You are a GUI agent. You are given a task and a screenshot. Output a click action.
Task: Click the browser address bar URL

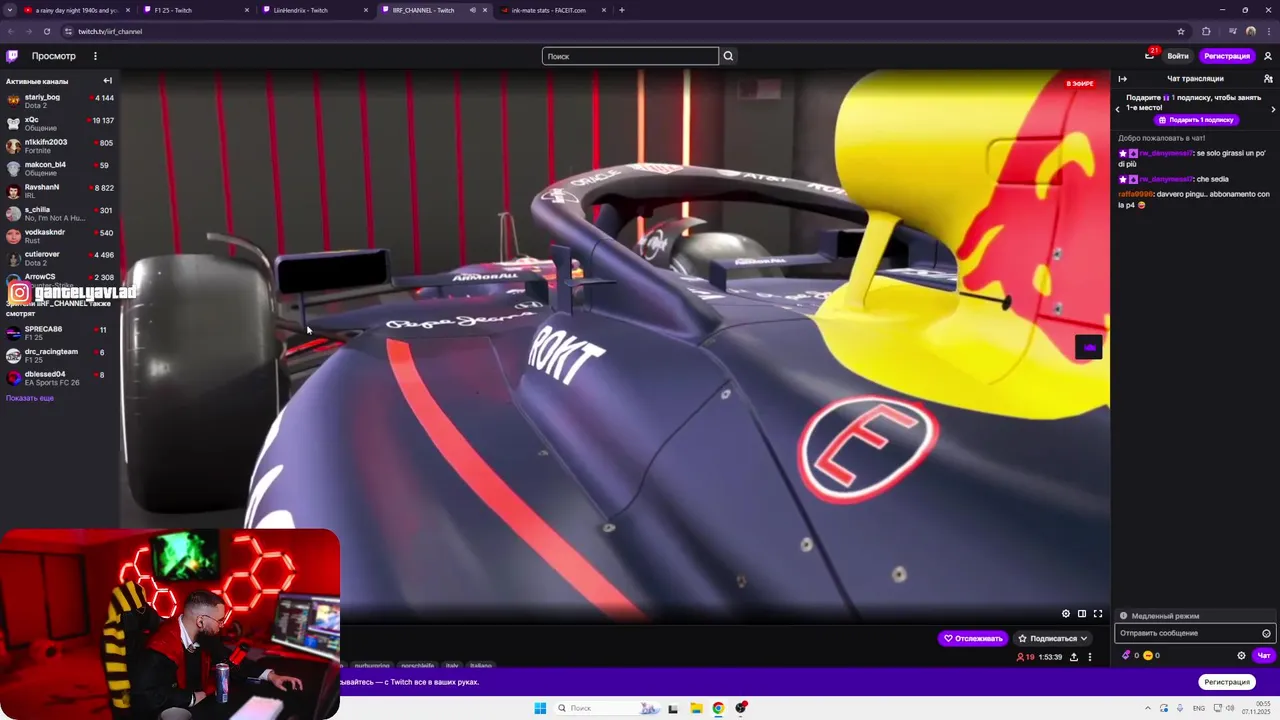(110, 31)
